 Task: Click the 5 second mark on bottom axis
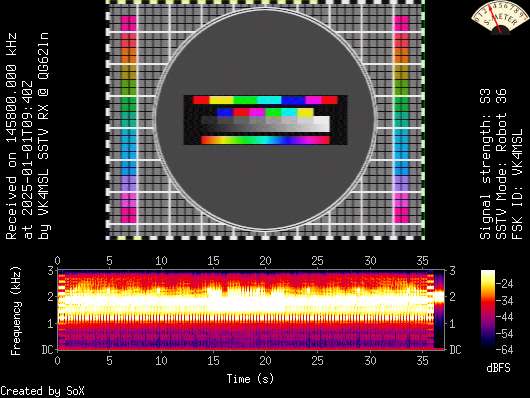pos(109,360)
